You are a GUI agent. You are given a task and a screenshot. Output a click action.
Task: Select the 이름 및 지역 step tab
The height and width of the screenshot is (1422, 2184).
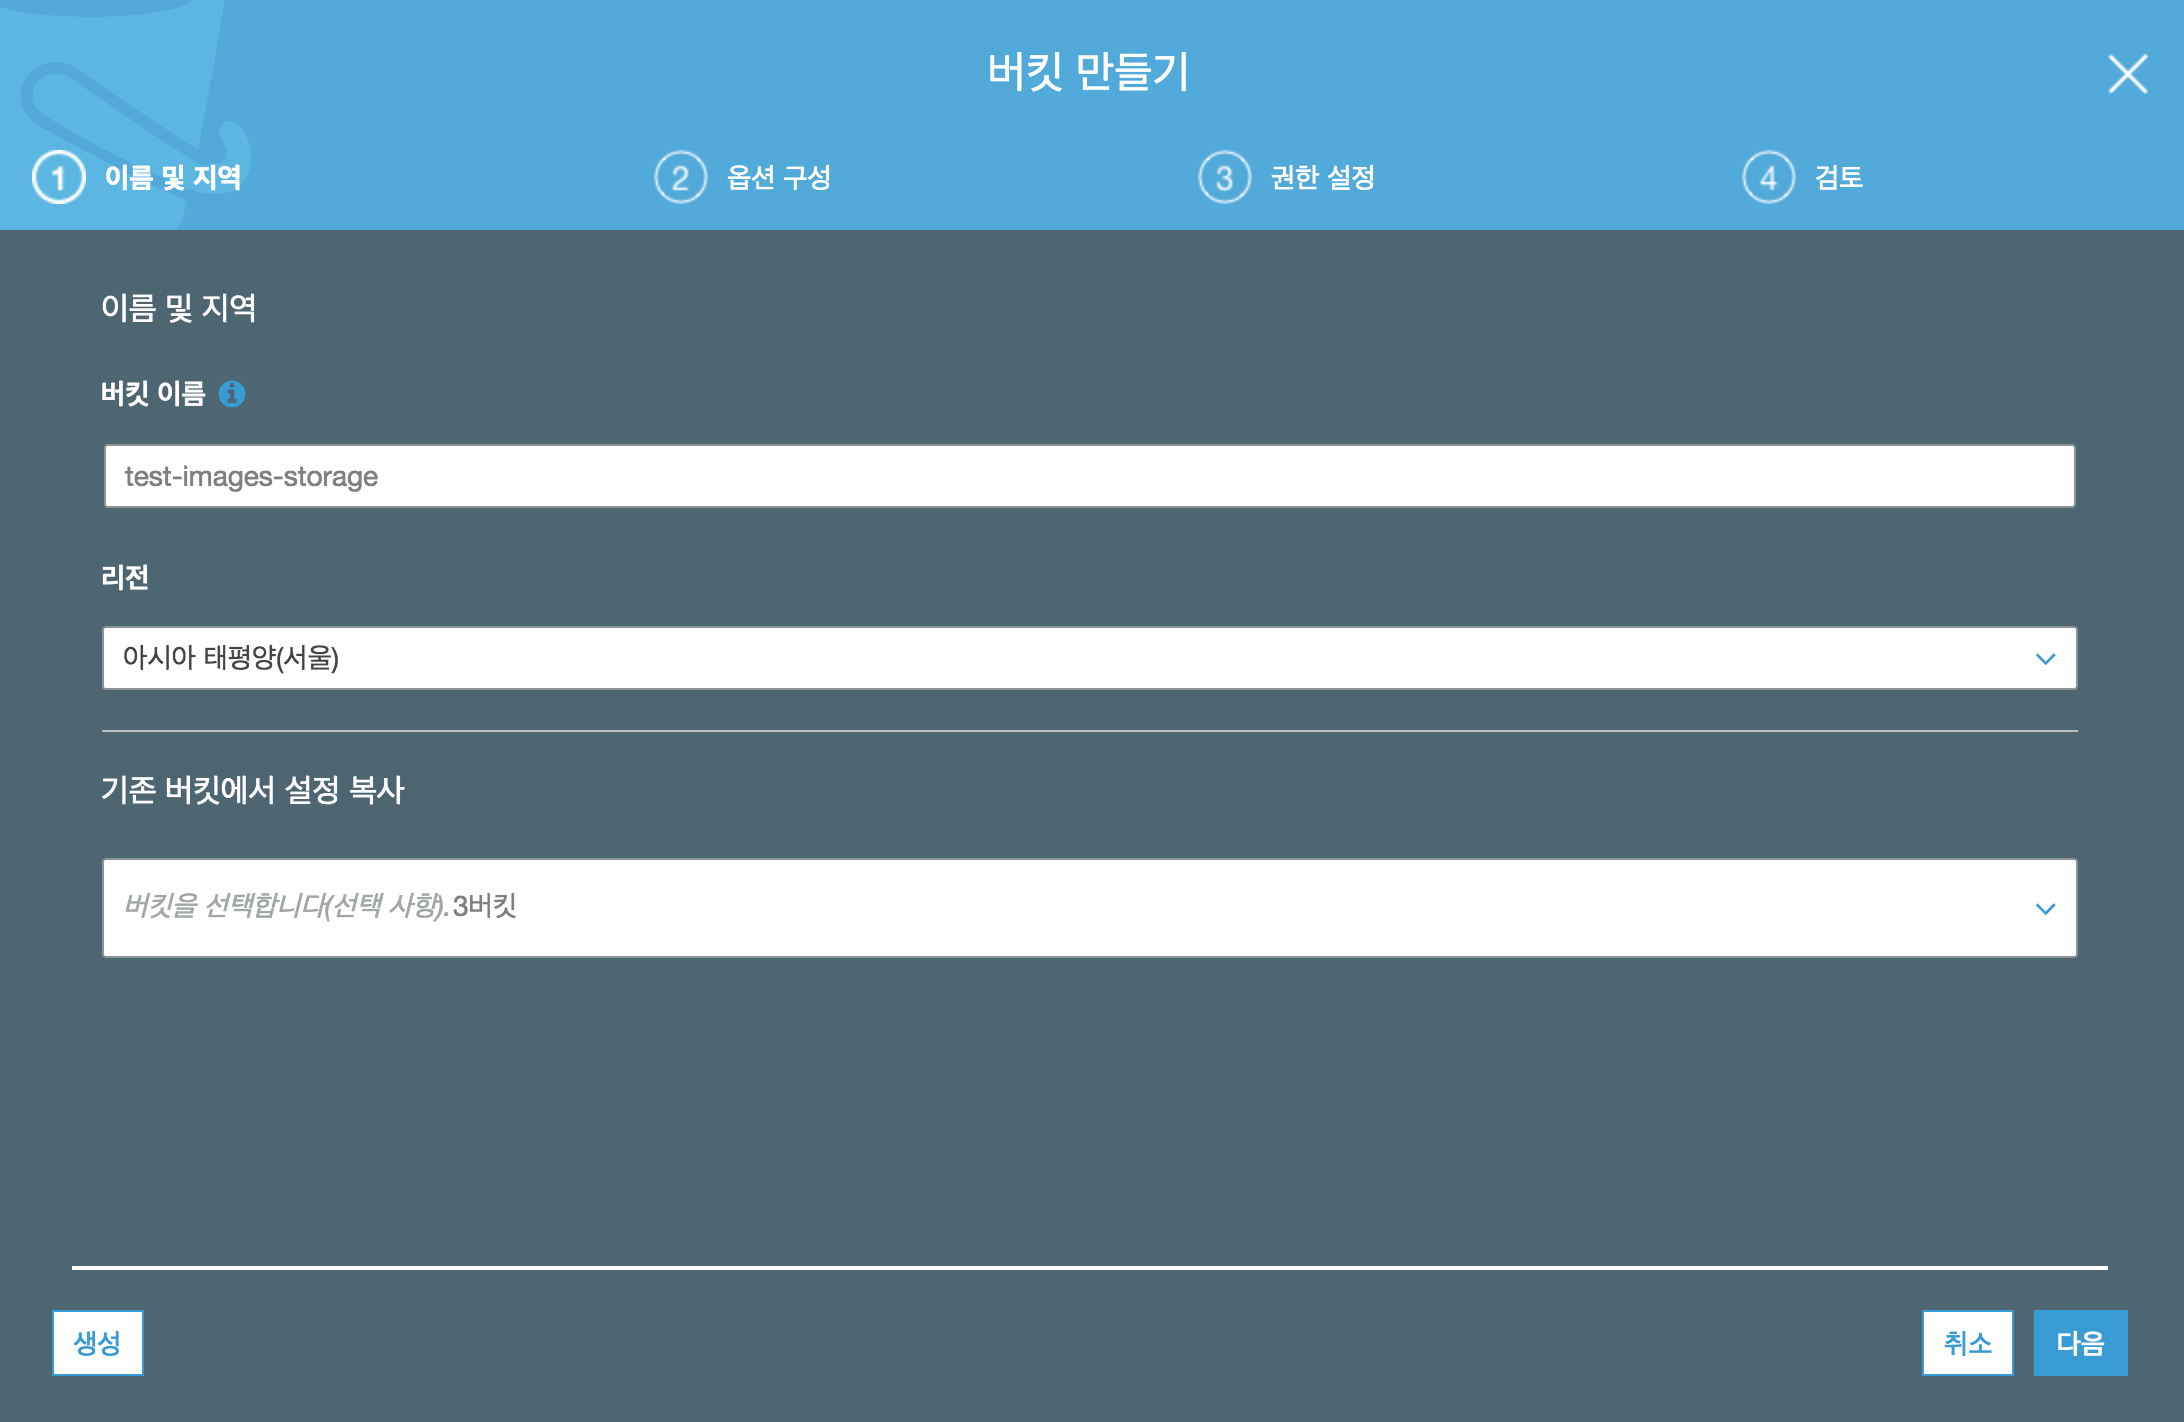click(x=173, y=178)
